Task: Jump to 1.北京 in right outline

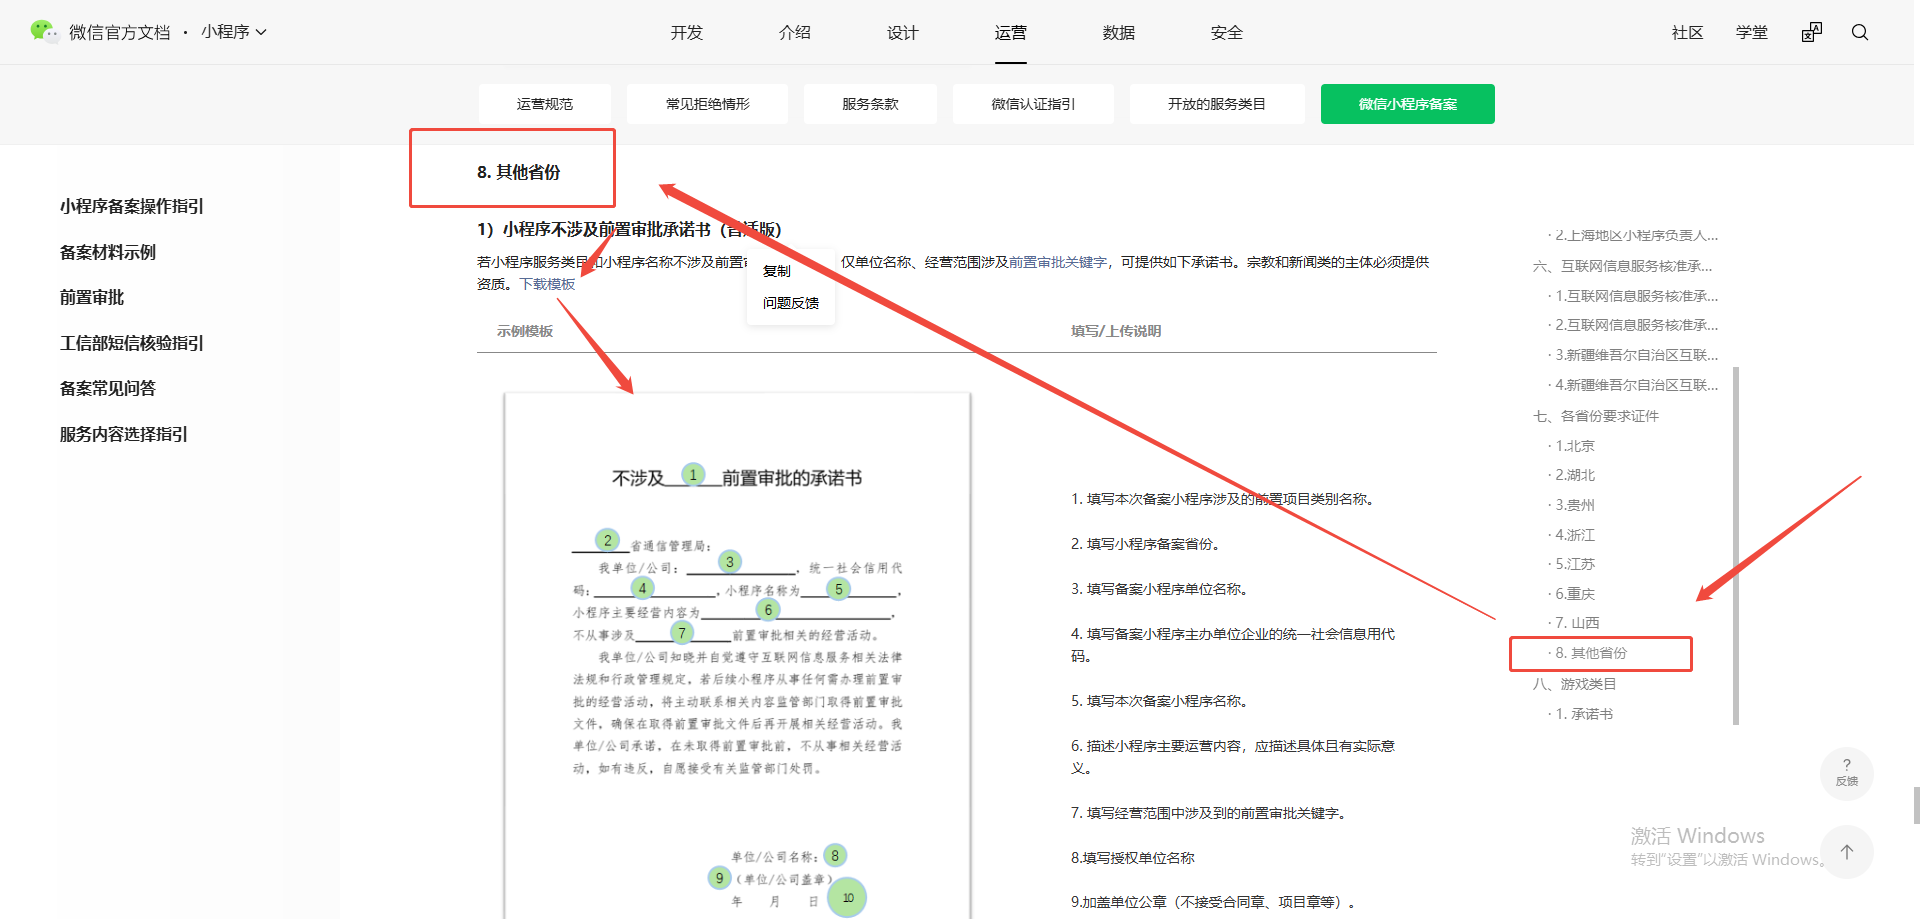Action: coord(1575,446)
